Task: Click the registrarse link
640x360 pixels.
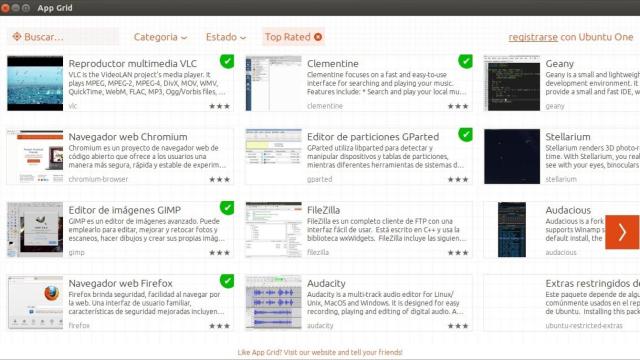Action: pos(533,37)
